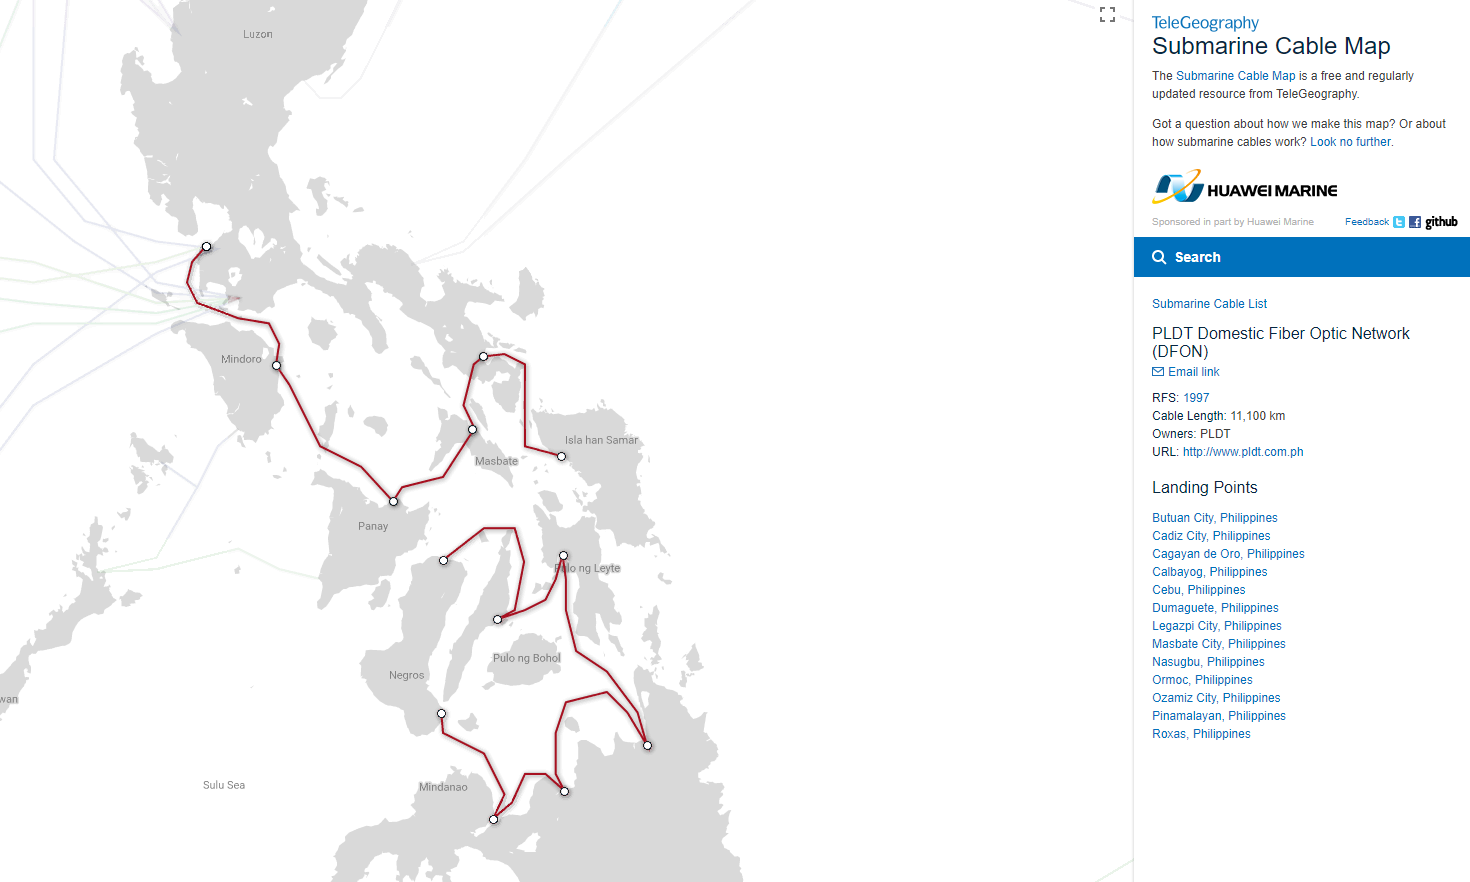Open Roxas, Philippines landing point

1201,734
